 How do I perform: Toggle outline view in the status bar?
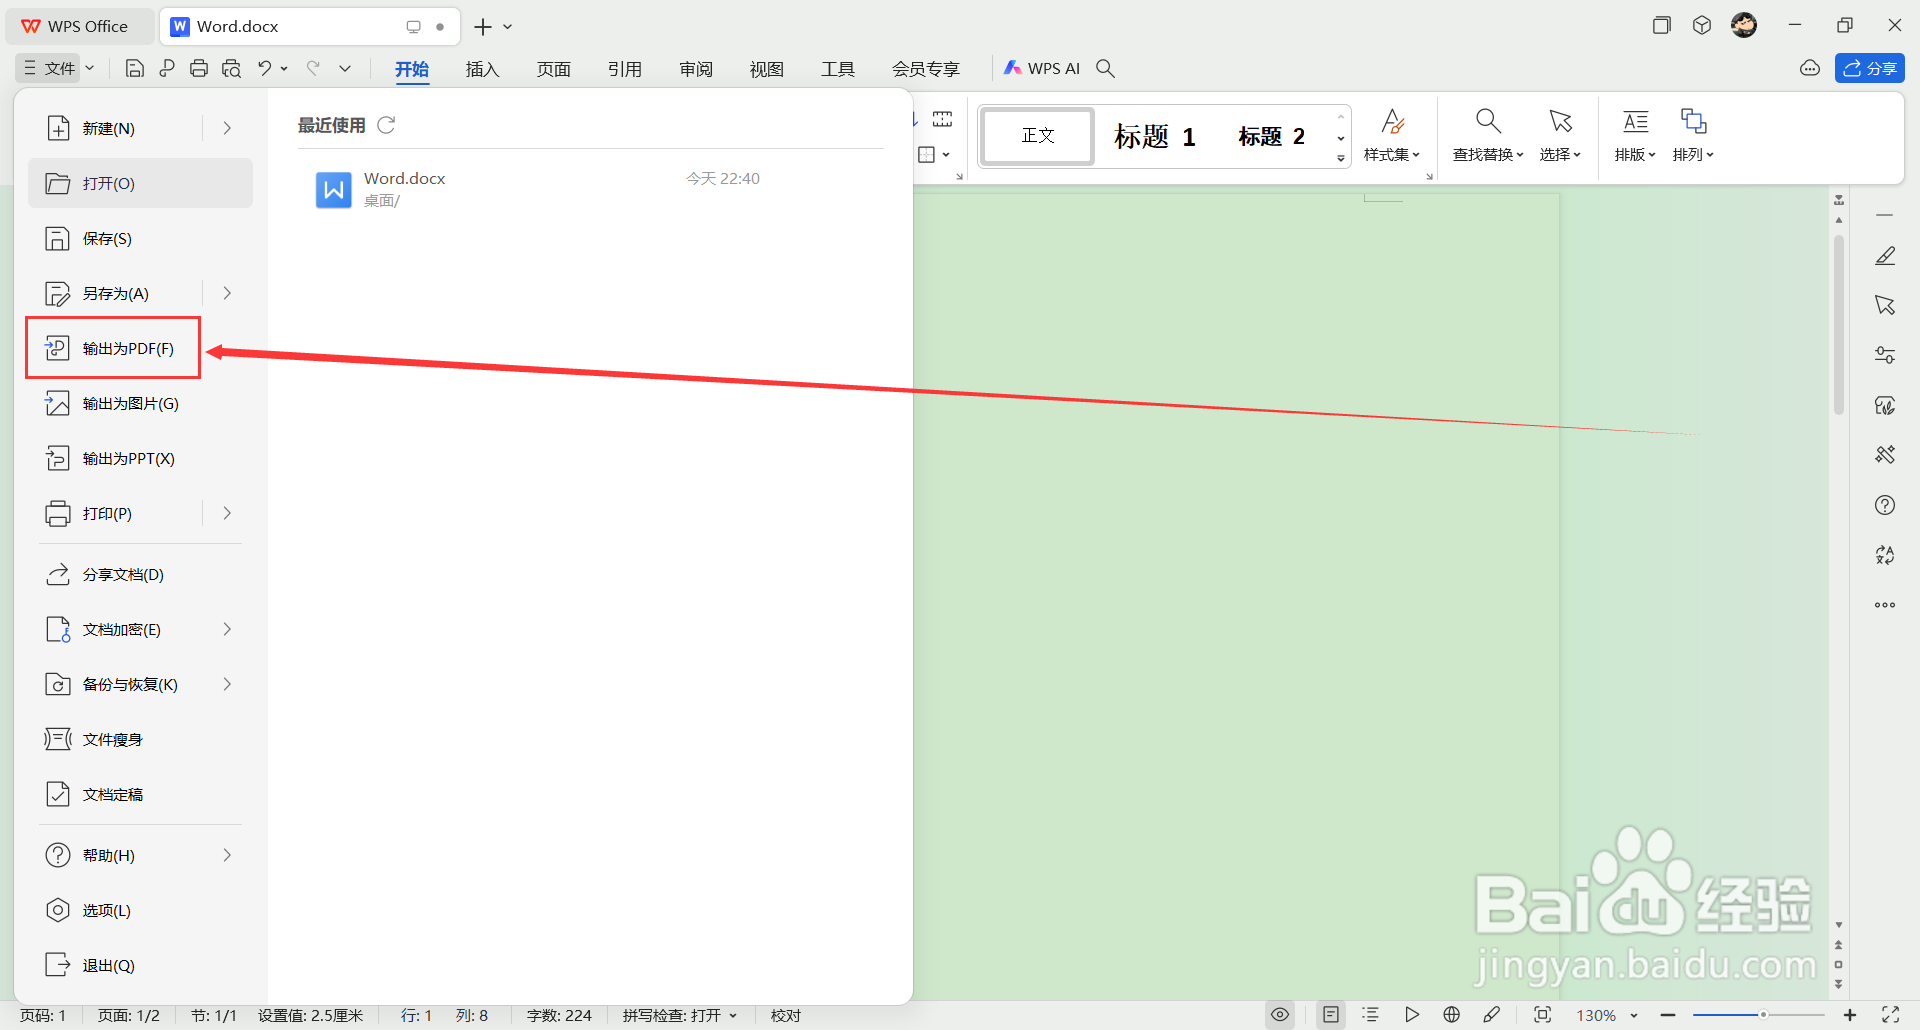1370,1014
